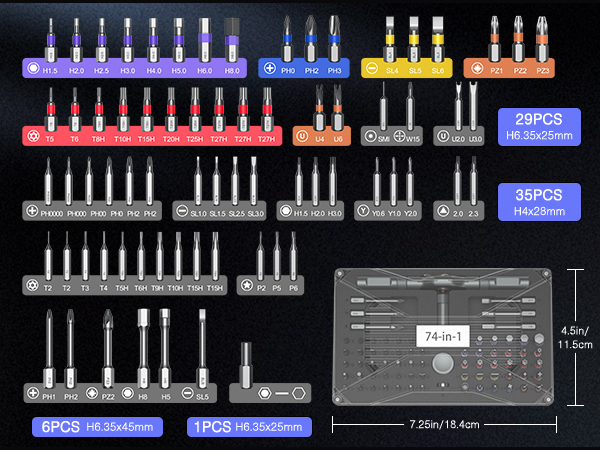
Task: Click the purple-banded H8.0 hex bit
Action: (x=231, y=42)
